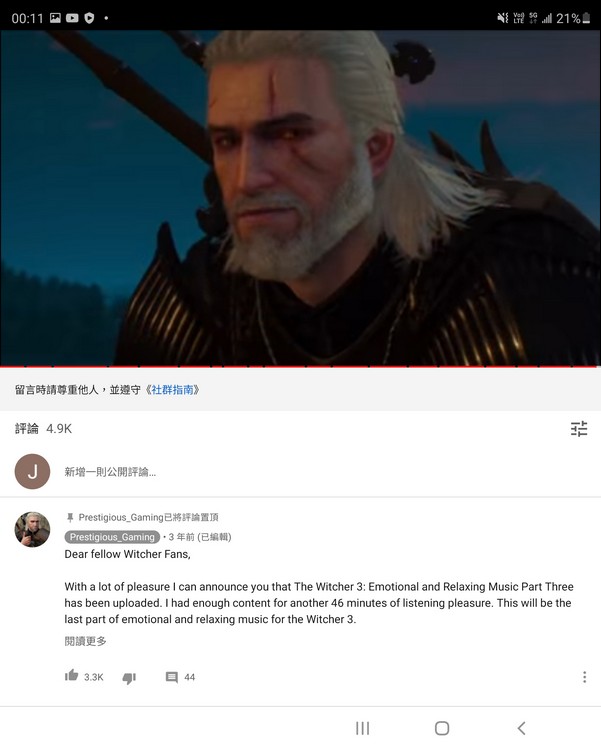Tap the Android back navigation arrow
Screen dimensions: 601x750
click(x=522, y=728)
